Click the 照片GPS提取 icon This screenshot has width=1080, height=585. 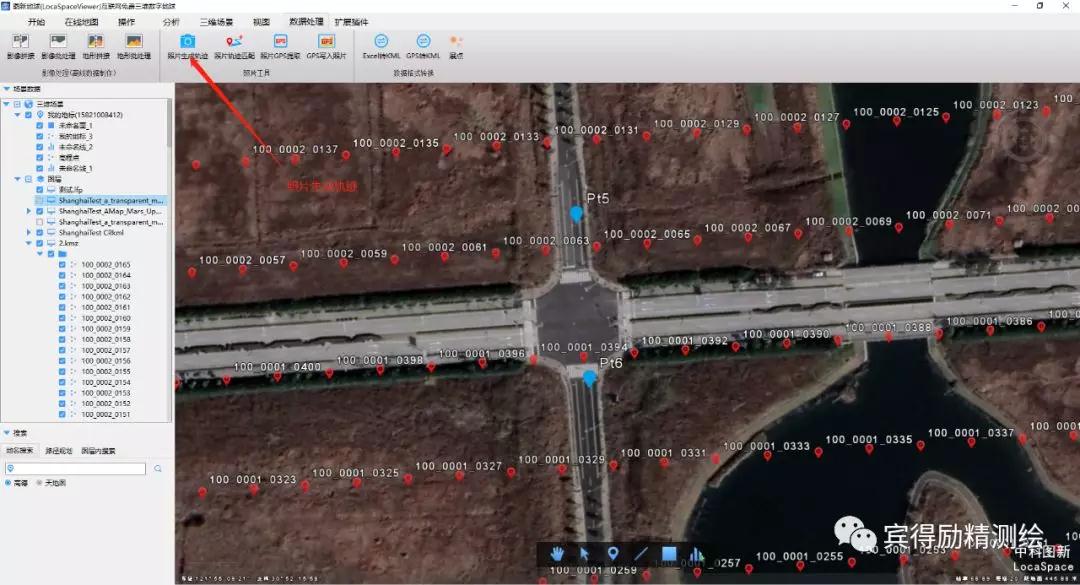280,42
